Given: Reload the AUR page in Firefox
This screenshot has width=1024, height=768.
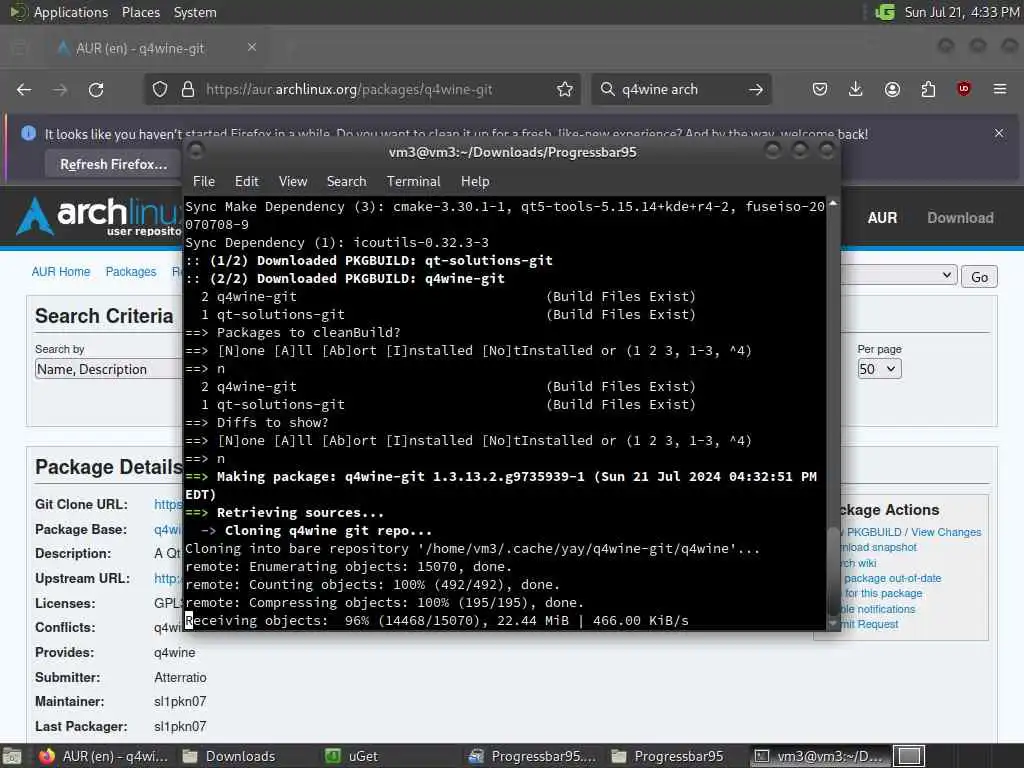Looking at the screenshot, I should tap(96, 89).
